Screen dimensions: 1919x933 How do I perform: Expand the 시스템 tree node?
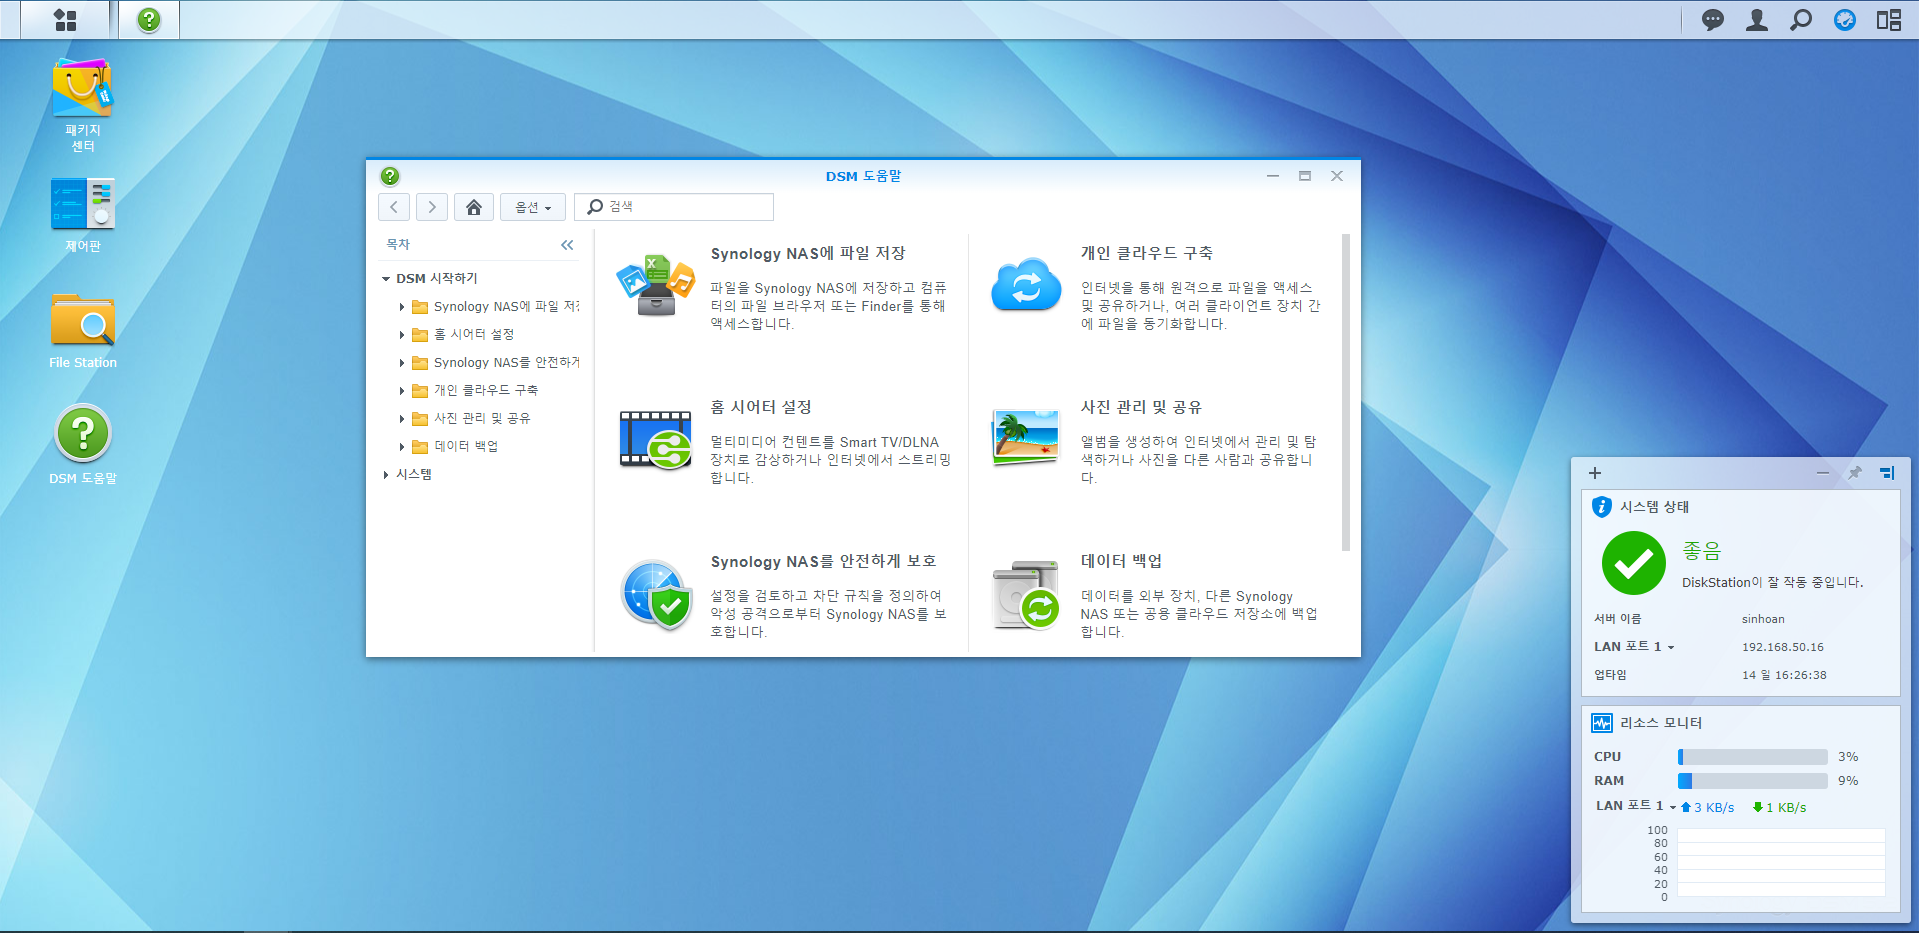[386, 475]
